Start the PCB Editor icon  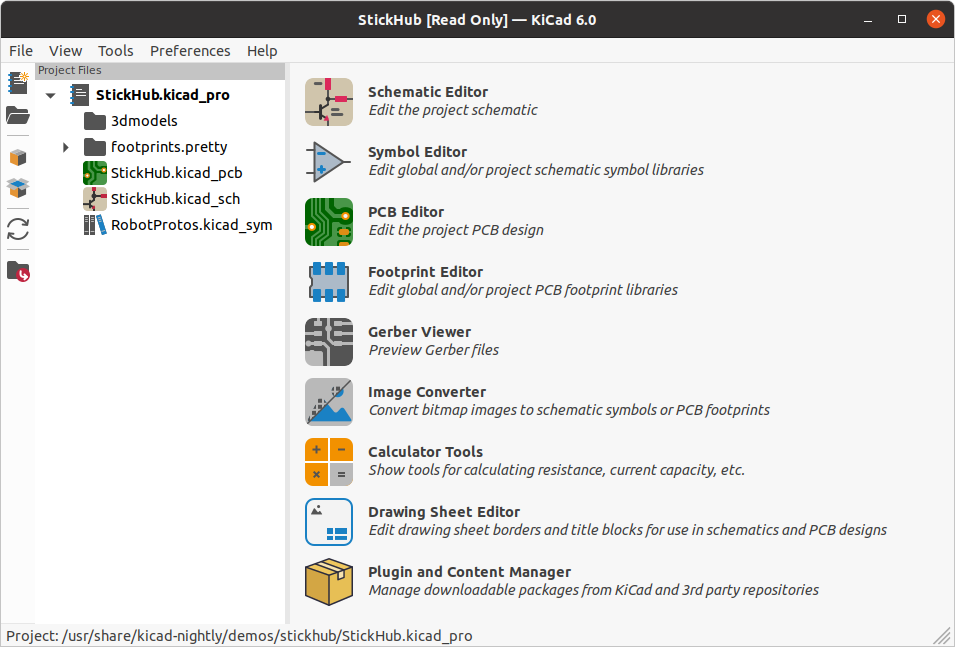[x=329, y=222]
